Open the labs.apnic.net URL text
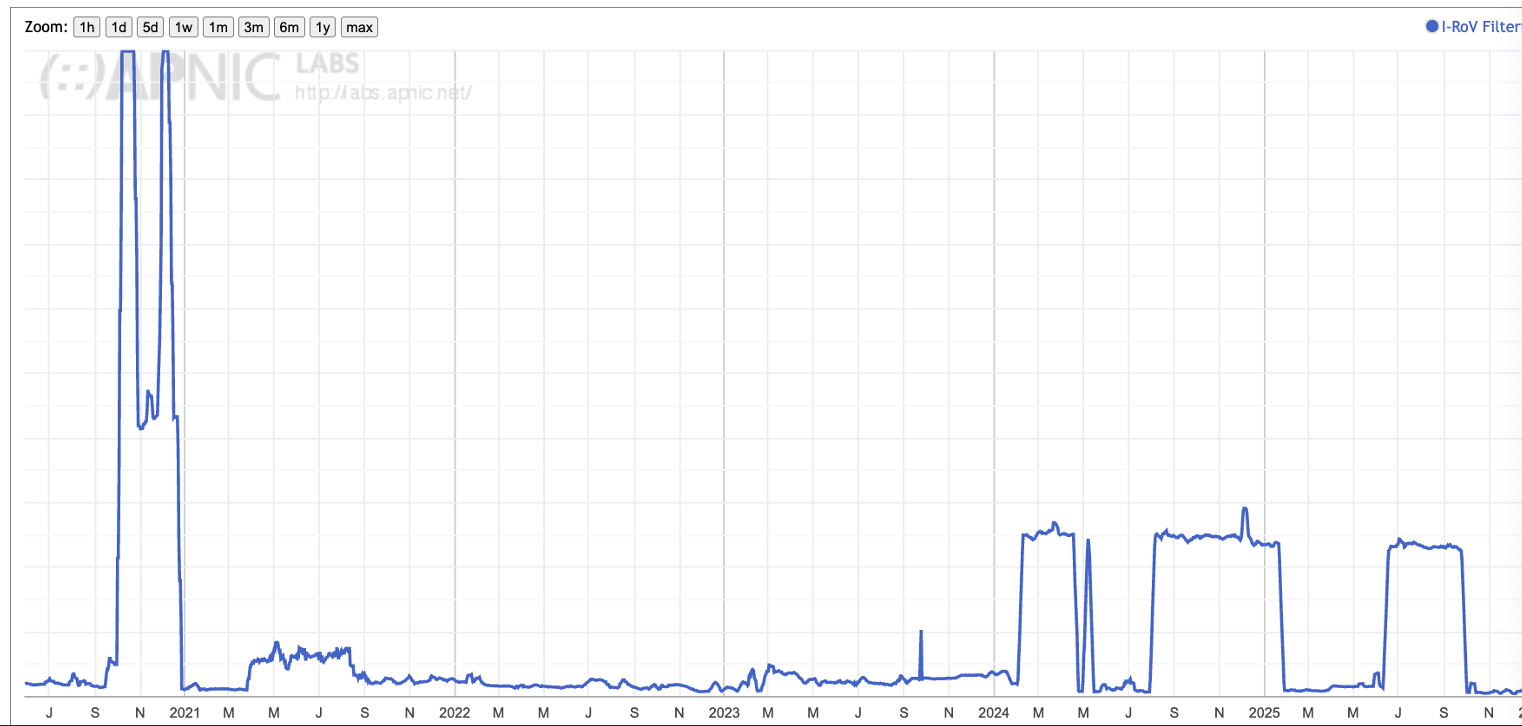The image size is (1522, 726). 383,93
